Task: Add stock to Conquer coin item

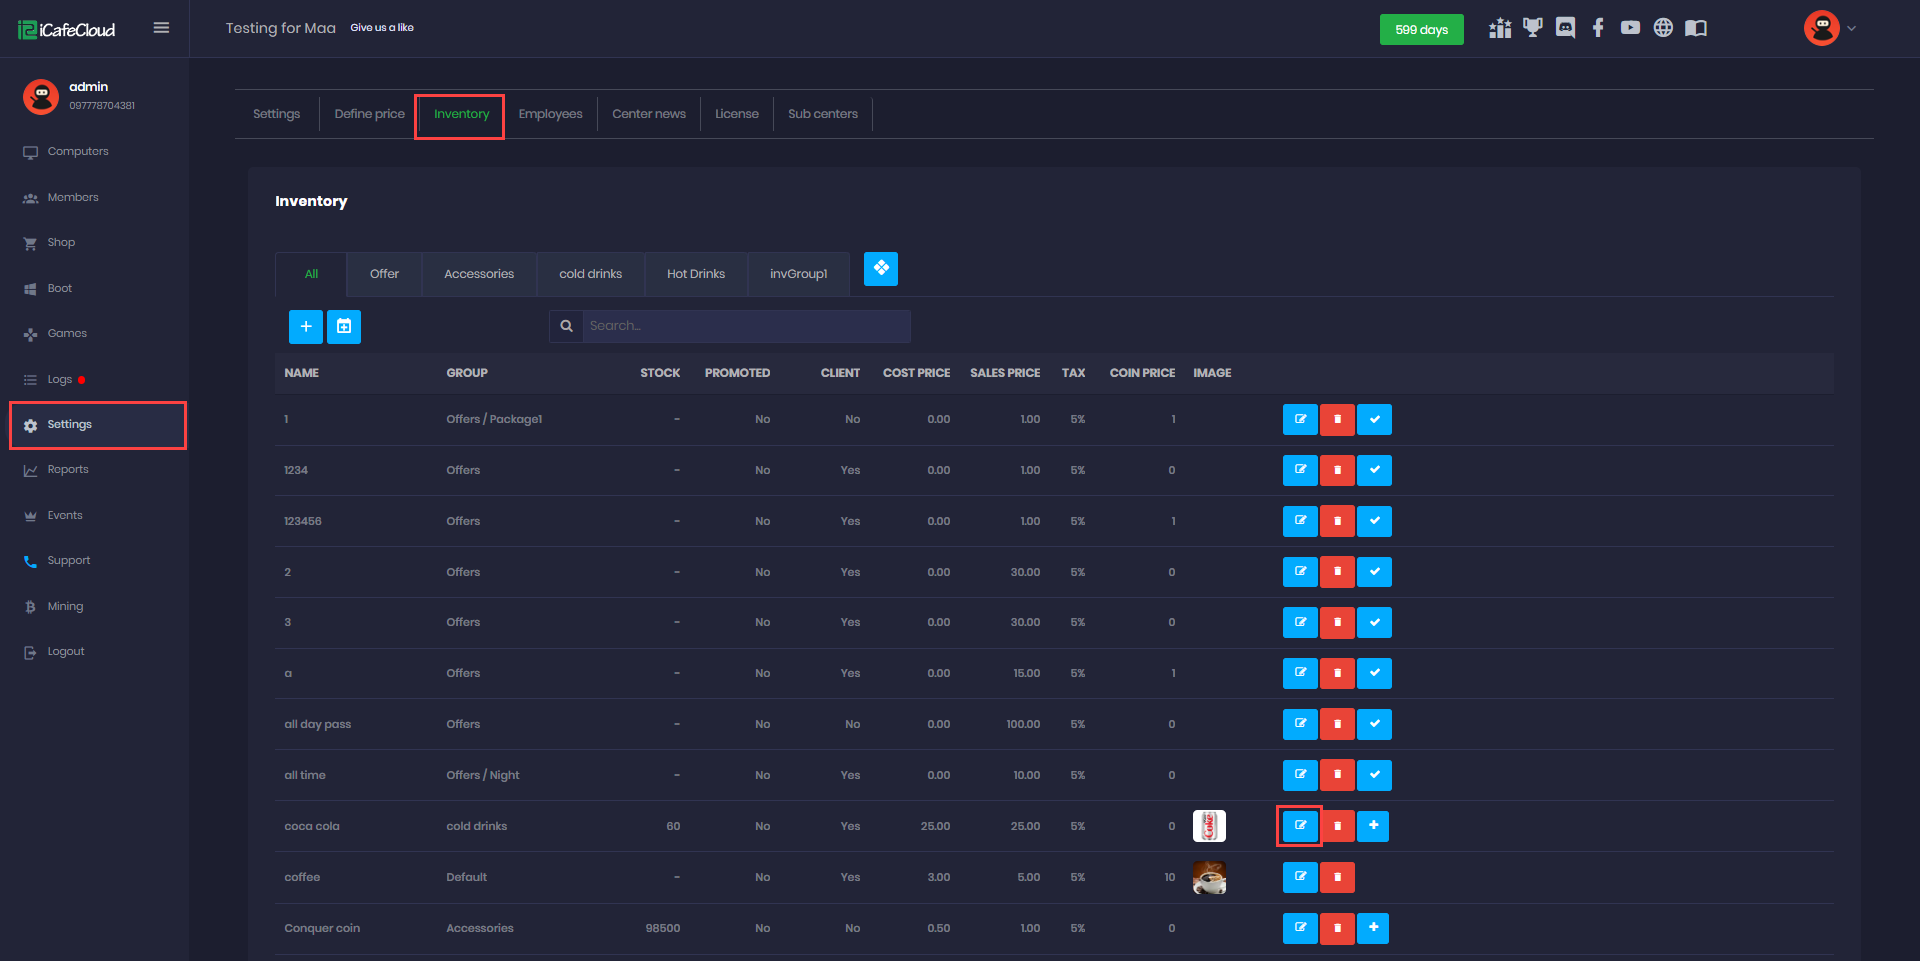Action: [1373, 928]
